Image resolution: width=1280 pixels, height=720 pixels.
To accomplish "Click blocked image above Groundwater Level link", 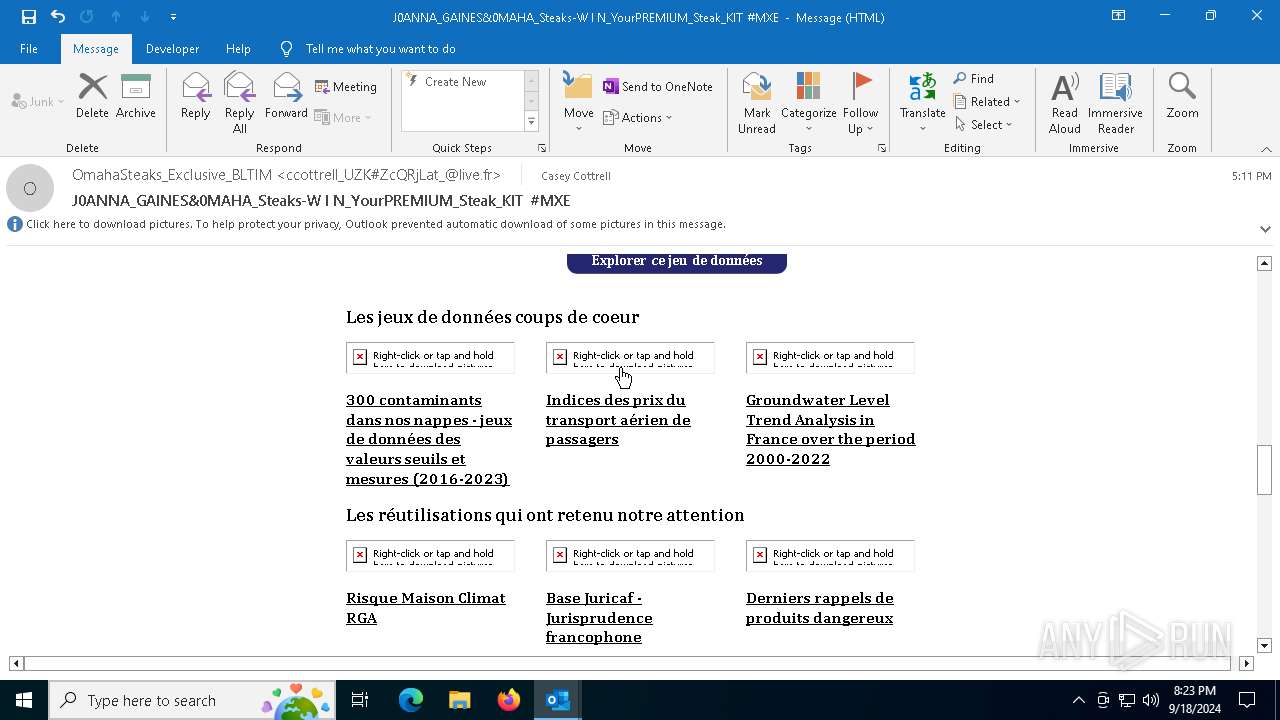I will [x=830, y=358].
